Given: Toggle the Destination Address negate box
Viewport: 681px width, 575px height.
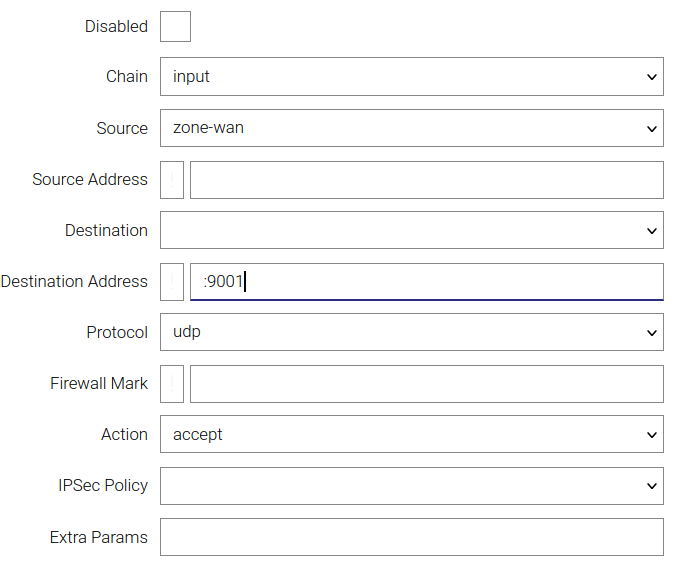Looking at the screenshot, I should coord(172,282).
